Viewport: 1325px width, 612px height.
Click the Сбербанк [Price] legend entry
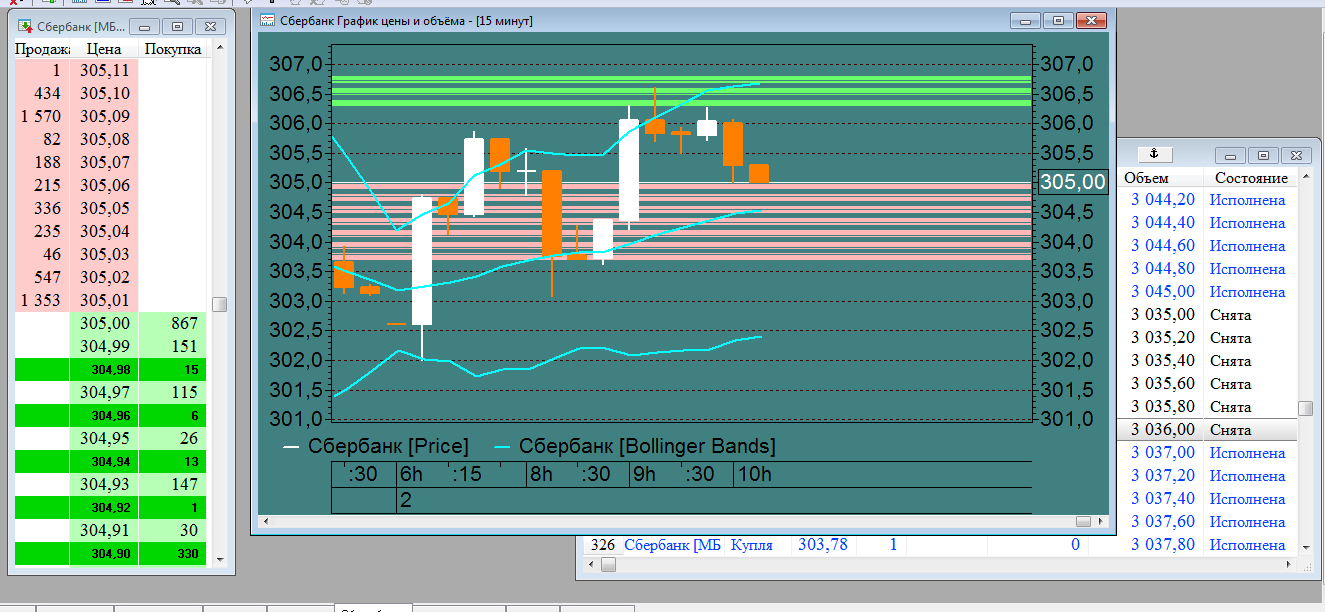pos(376,446)
